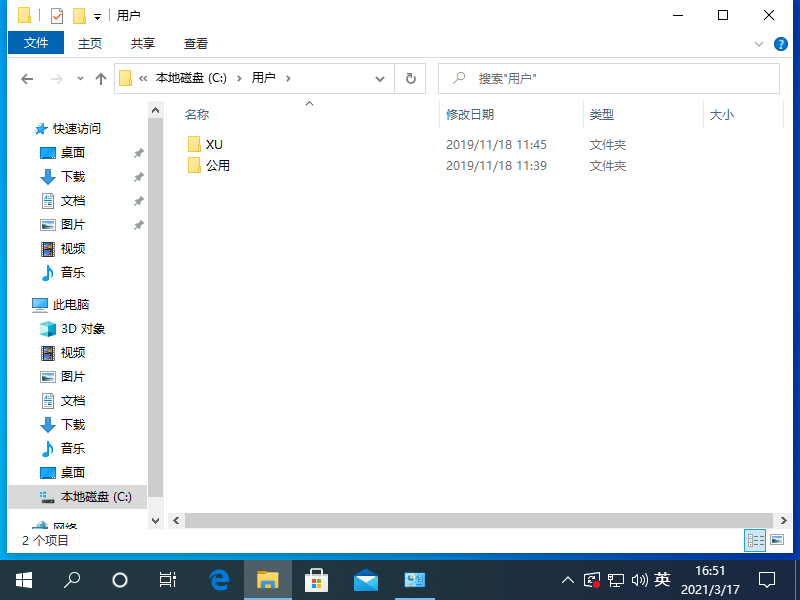Sort by 修改日期 column header
Image resolution: width=800 pixels, height=600 pixels.
click(x=470, y=114)
